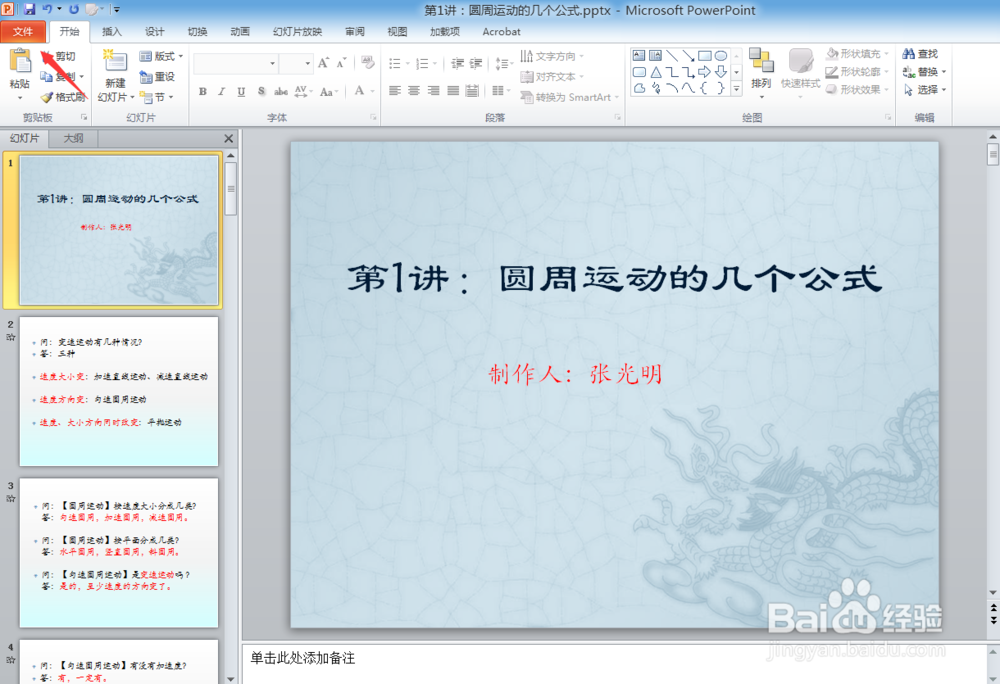Expand the shapes gallery More arrow
Viewport: 1000px width, 684px height.
click(737, 89)
